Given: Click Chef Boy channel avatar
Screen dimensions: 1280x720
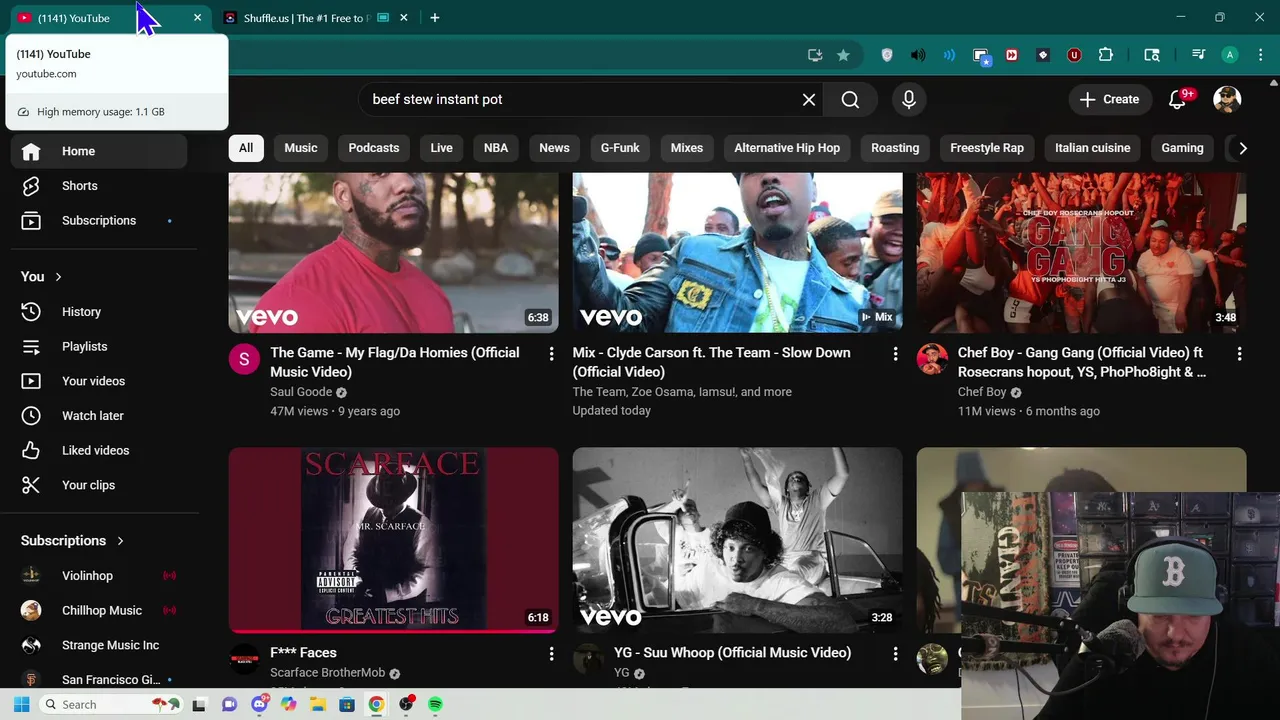Looking at the screenshot, I should click(932, 359).
